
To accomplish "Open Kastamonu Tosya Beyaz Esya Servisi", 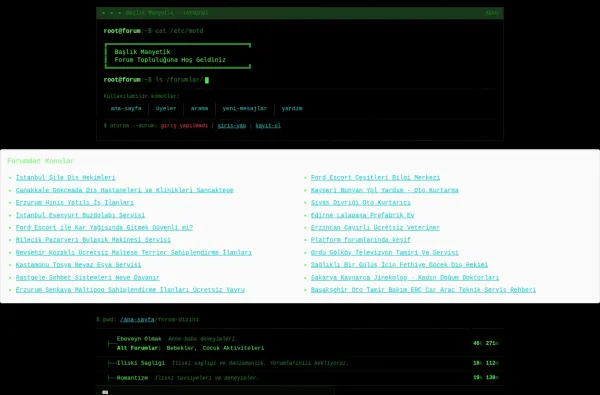I will point(78,265).
